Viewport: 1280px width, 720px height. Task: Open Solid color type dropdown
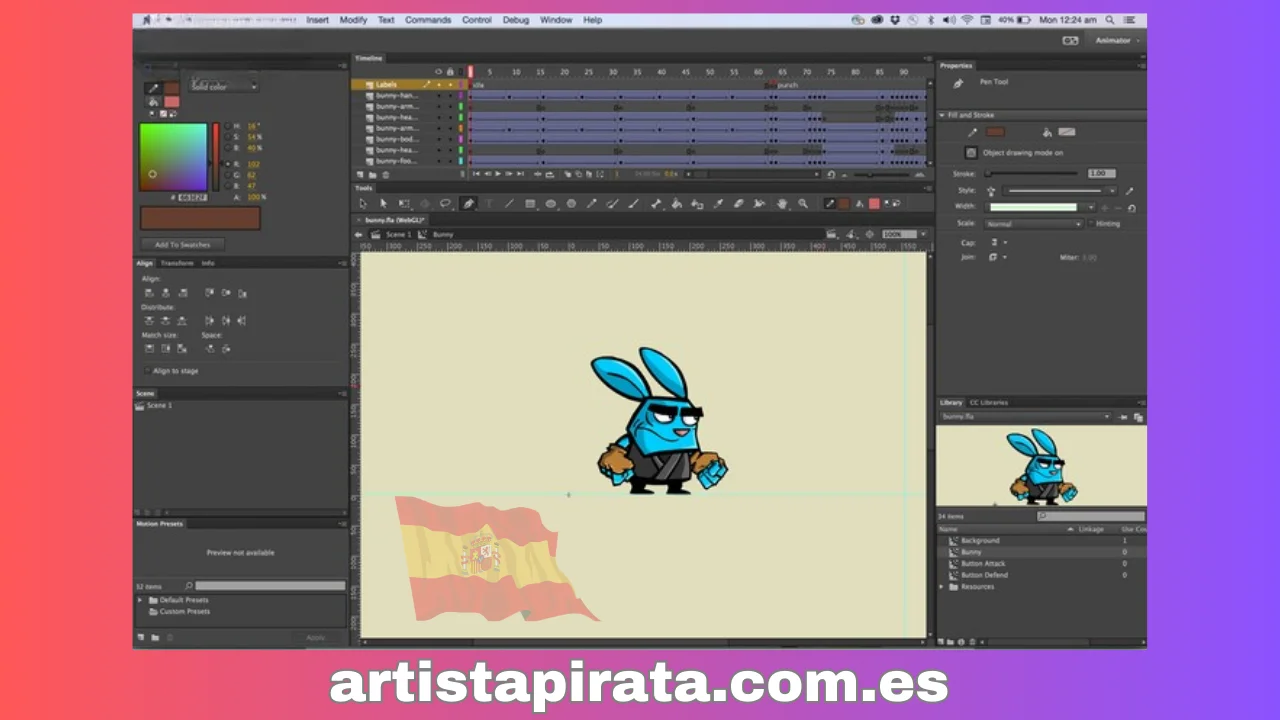[224, 87]
